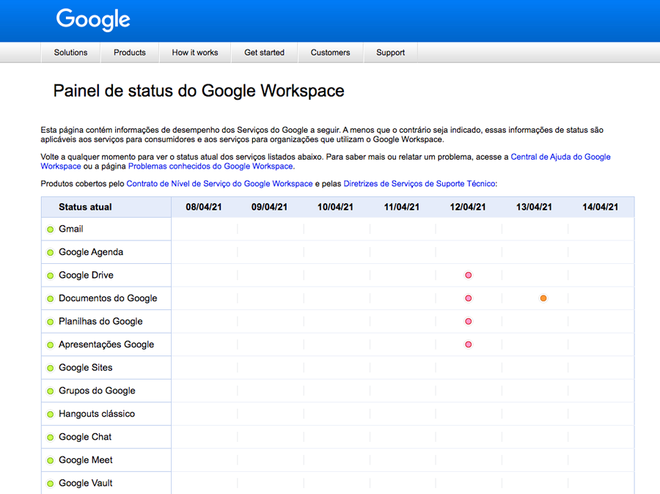Click the Google logo in header

point(93,19)
